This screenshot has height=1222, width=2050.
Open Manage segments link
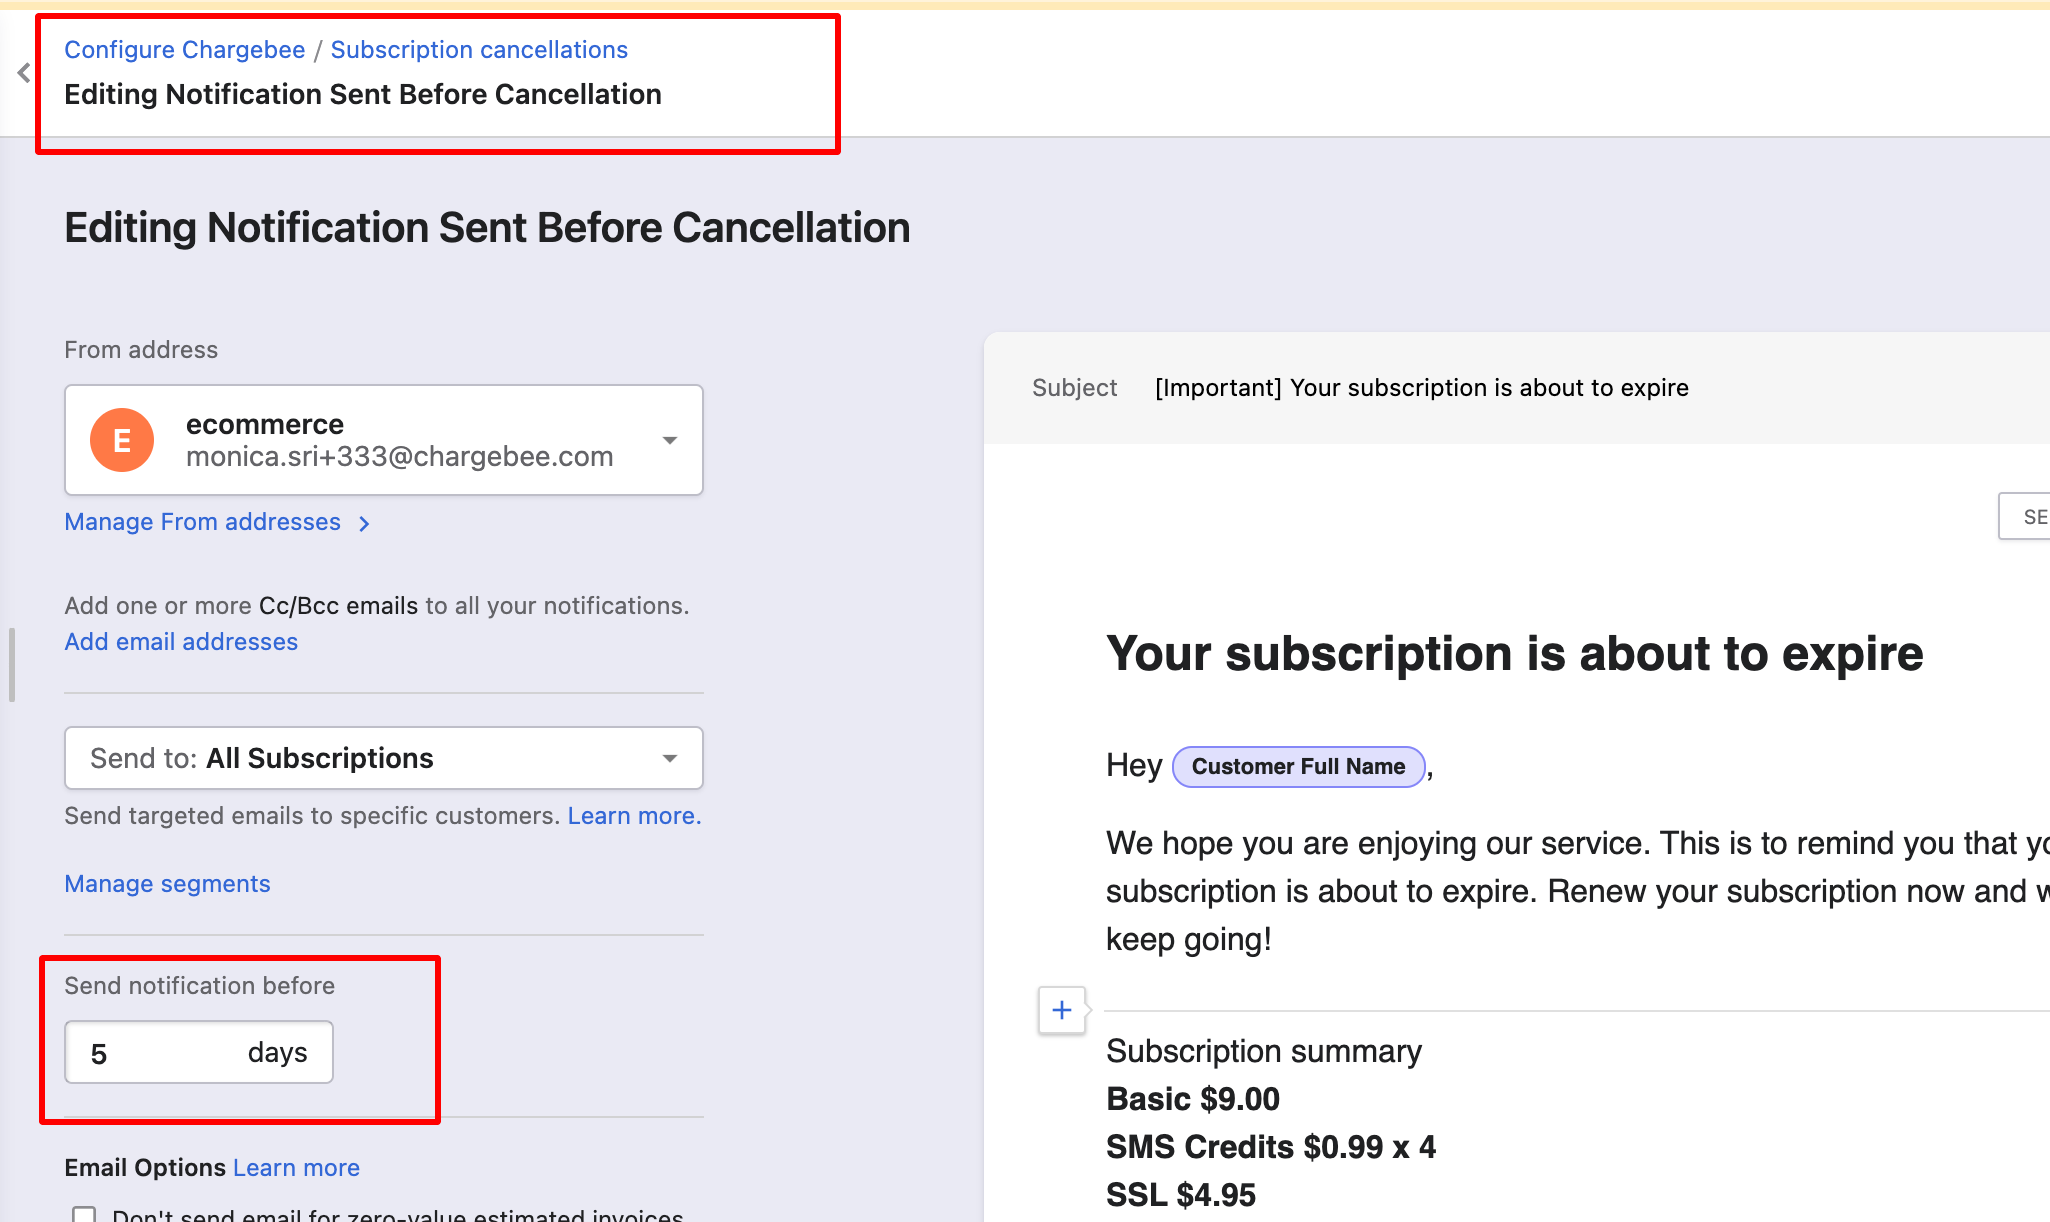click(x=167, y=884)
